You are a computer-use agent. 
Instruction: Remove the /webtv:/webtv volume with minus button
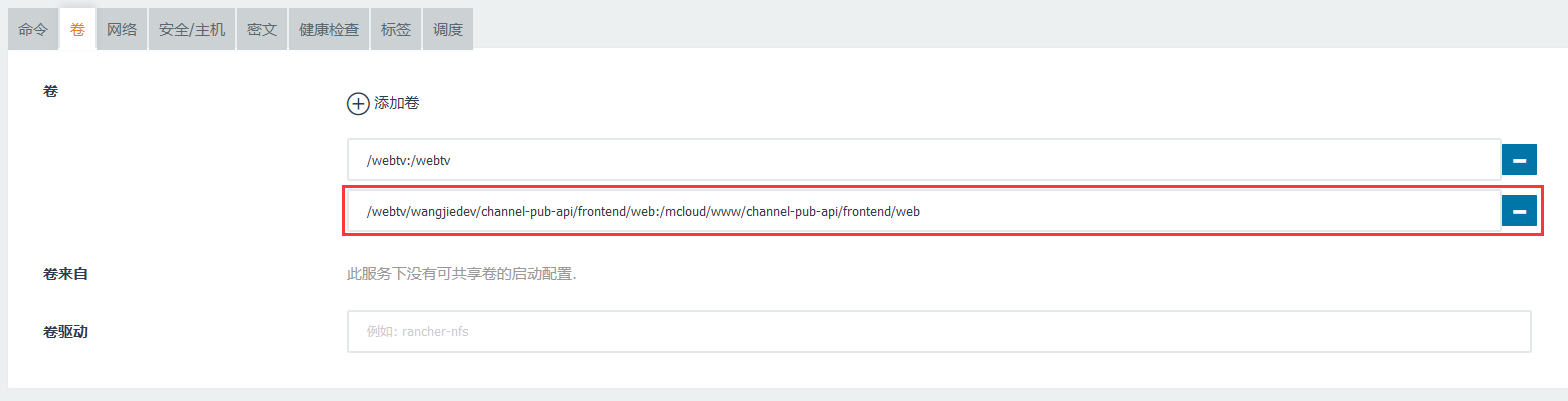[1518, 160]
